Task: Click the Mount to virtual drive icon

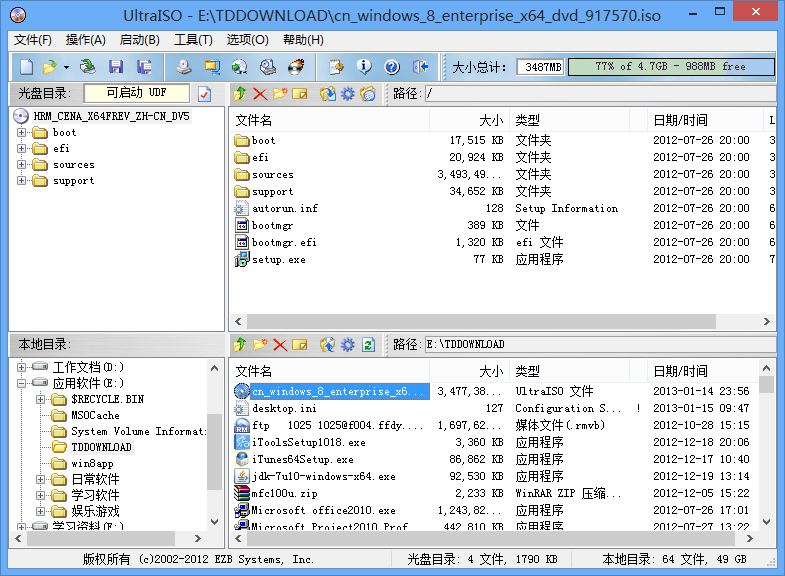Action: [x=268, y=67]
